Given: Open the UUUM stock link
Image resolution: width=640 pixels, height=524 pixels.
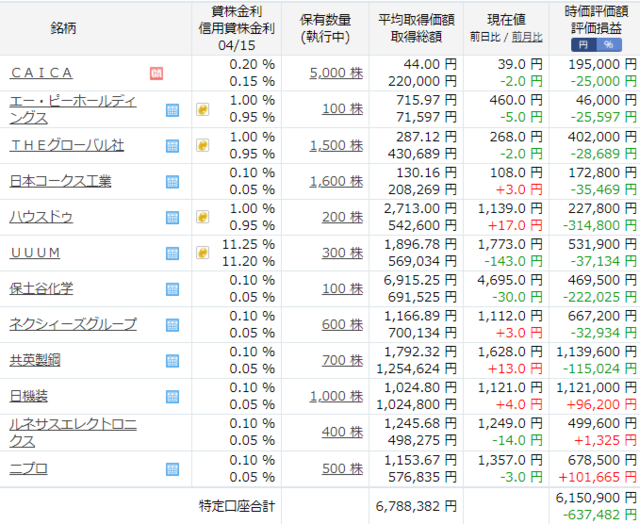Looking at the screenshot, I should click(35, 253).
